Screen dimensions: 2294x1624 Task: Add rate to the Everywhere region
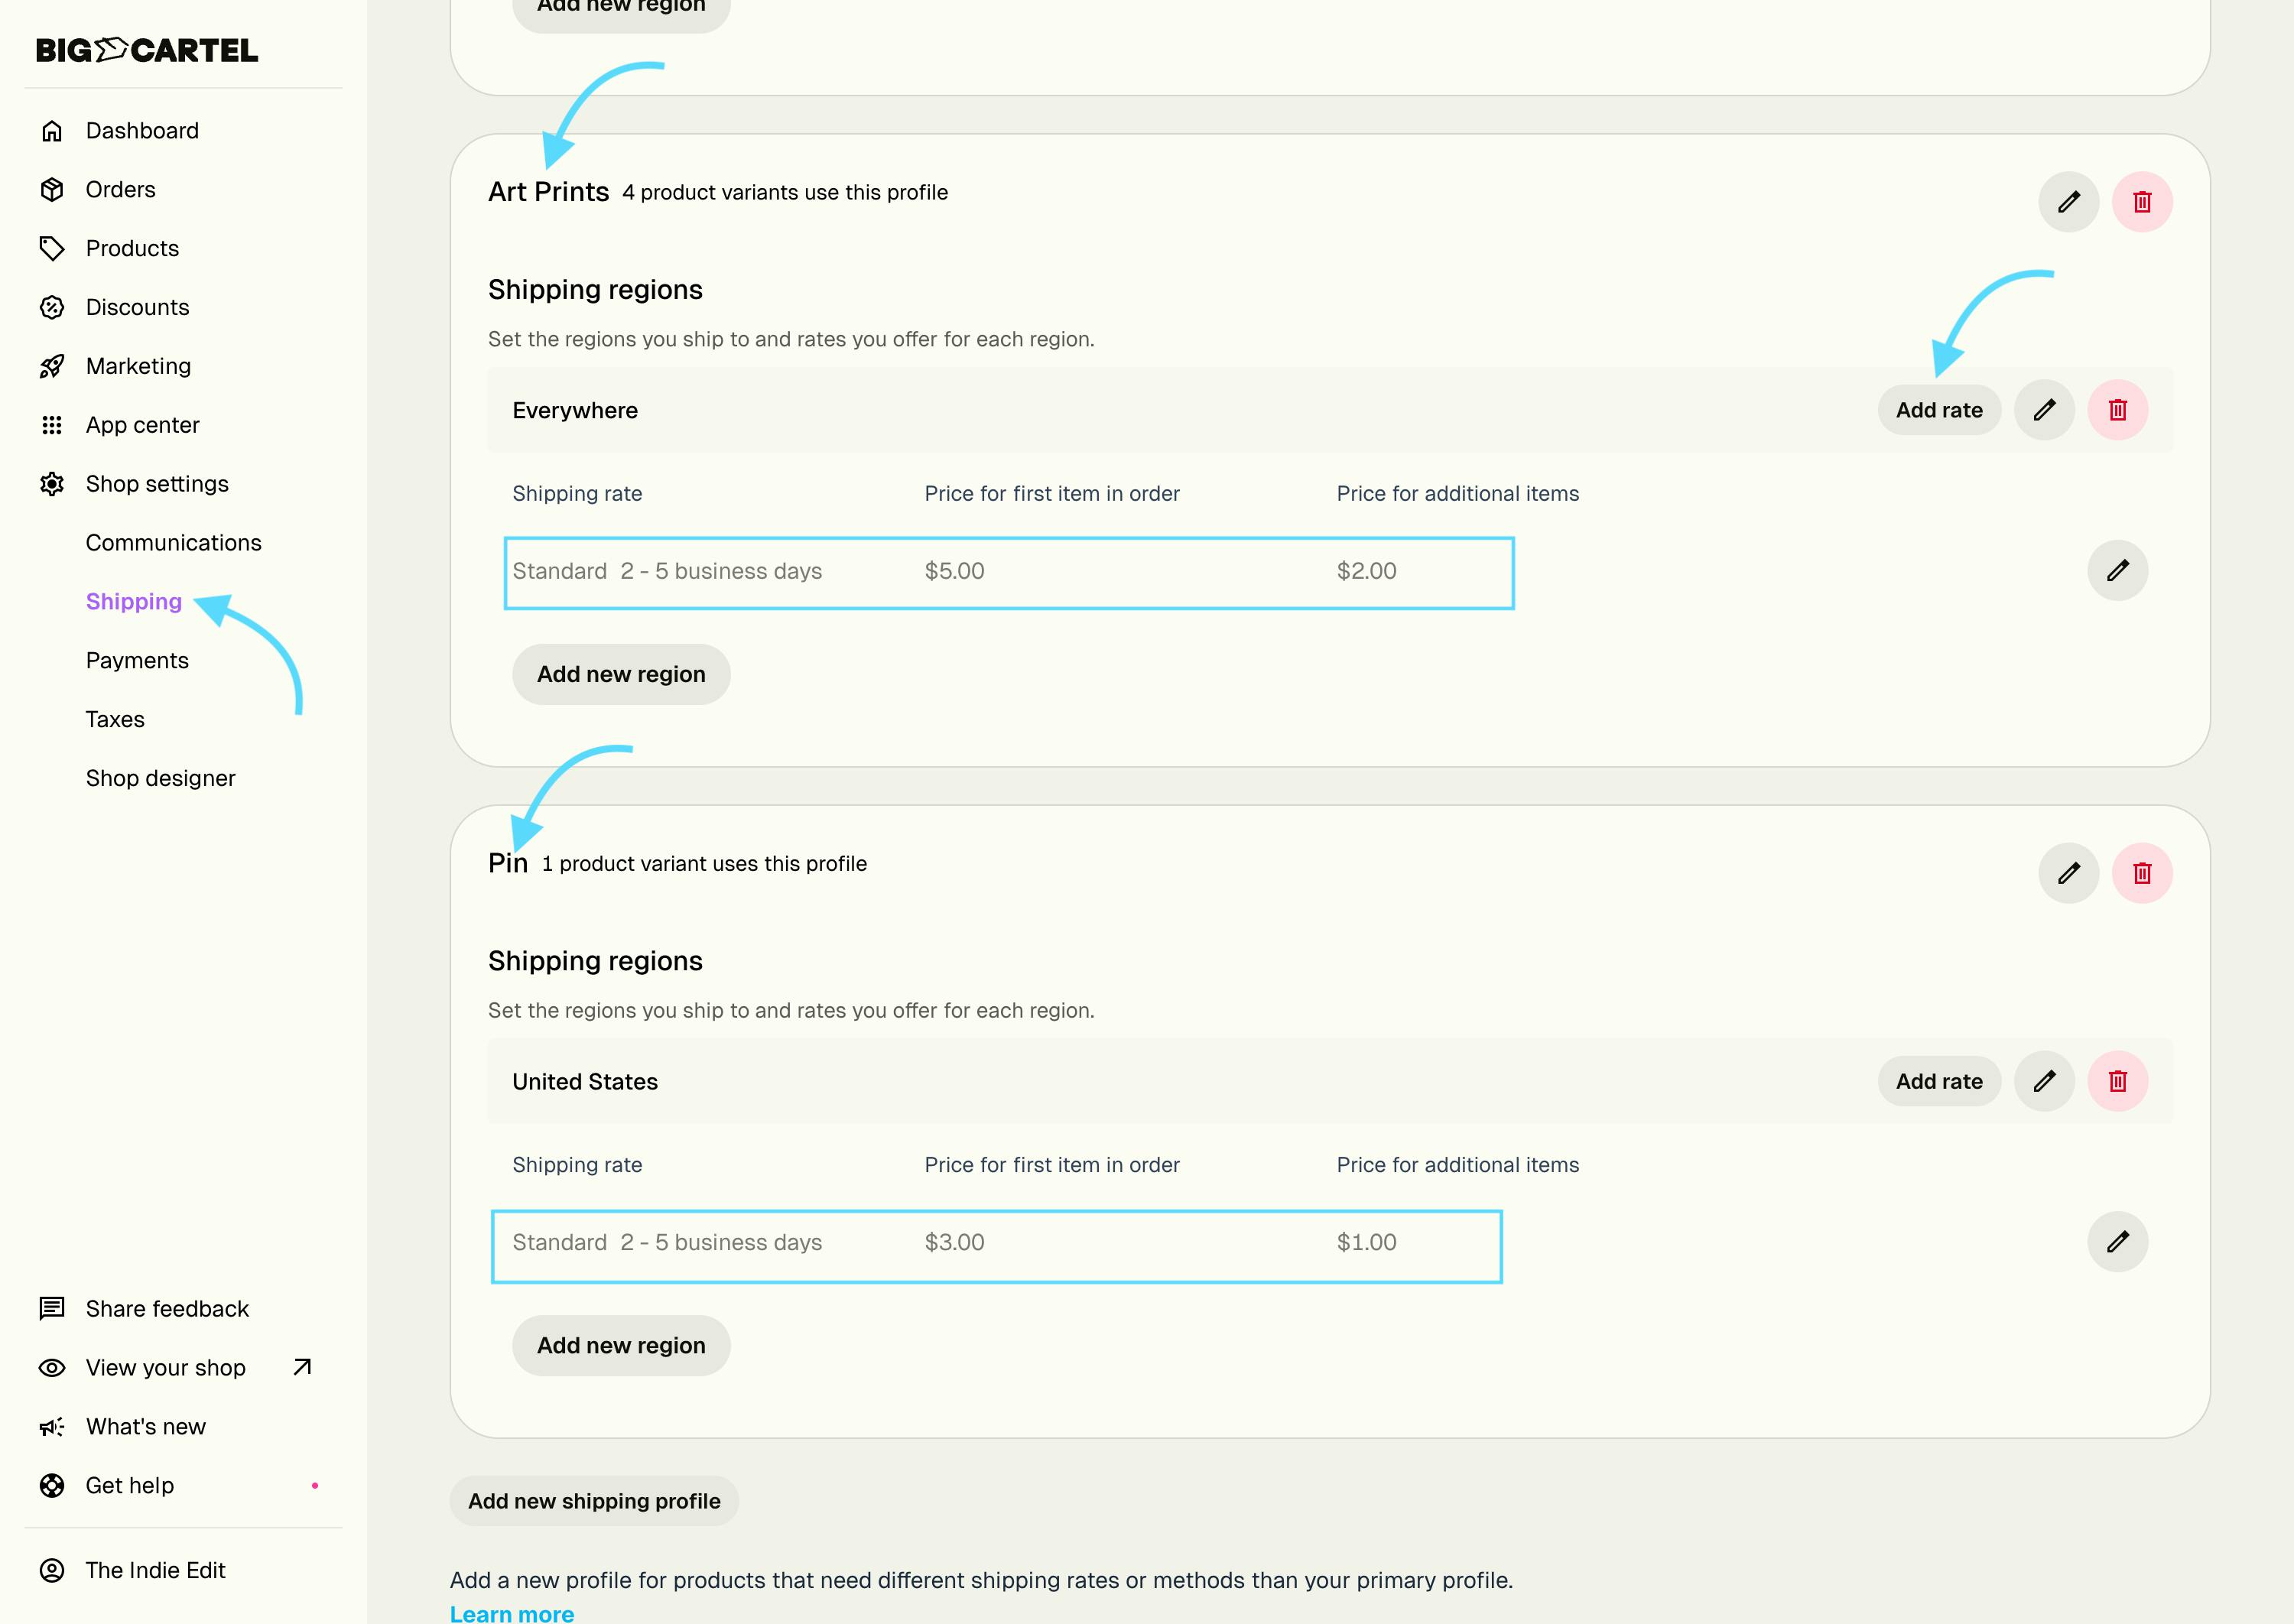click(x=1938, y=410)
